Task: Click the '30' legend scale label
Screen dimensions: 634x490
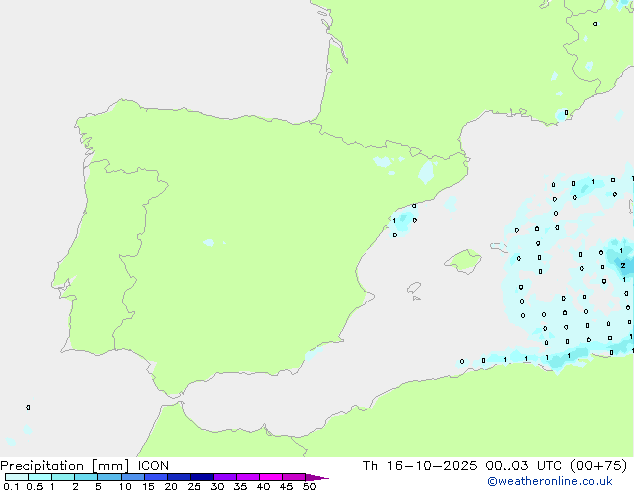Action: 217,486
